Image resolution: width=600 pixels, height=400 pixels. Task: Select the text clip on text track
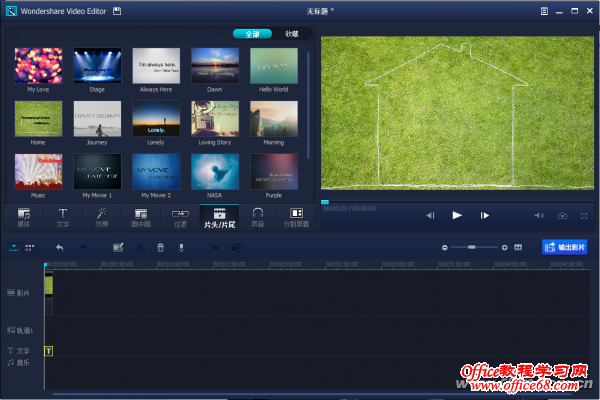pos(49,351)
